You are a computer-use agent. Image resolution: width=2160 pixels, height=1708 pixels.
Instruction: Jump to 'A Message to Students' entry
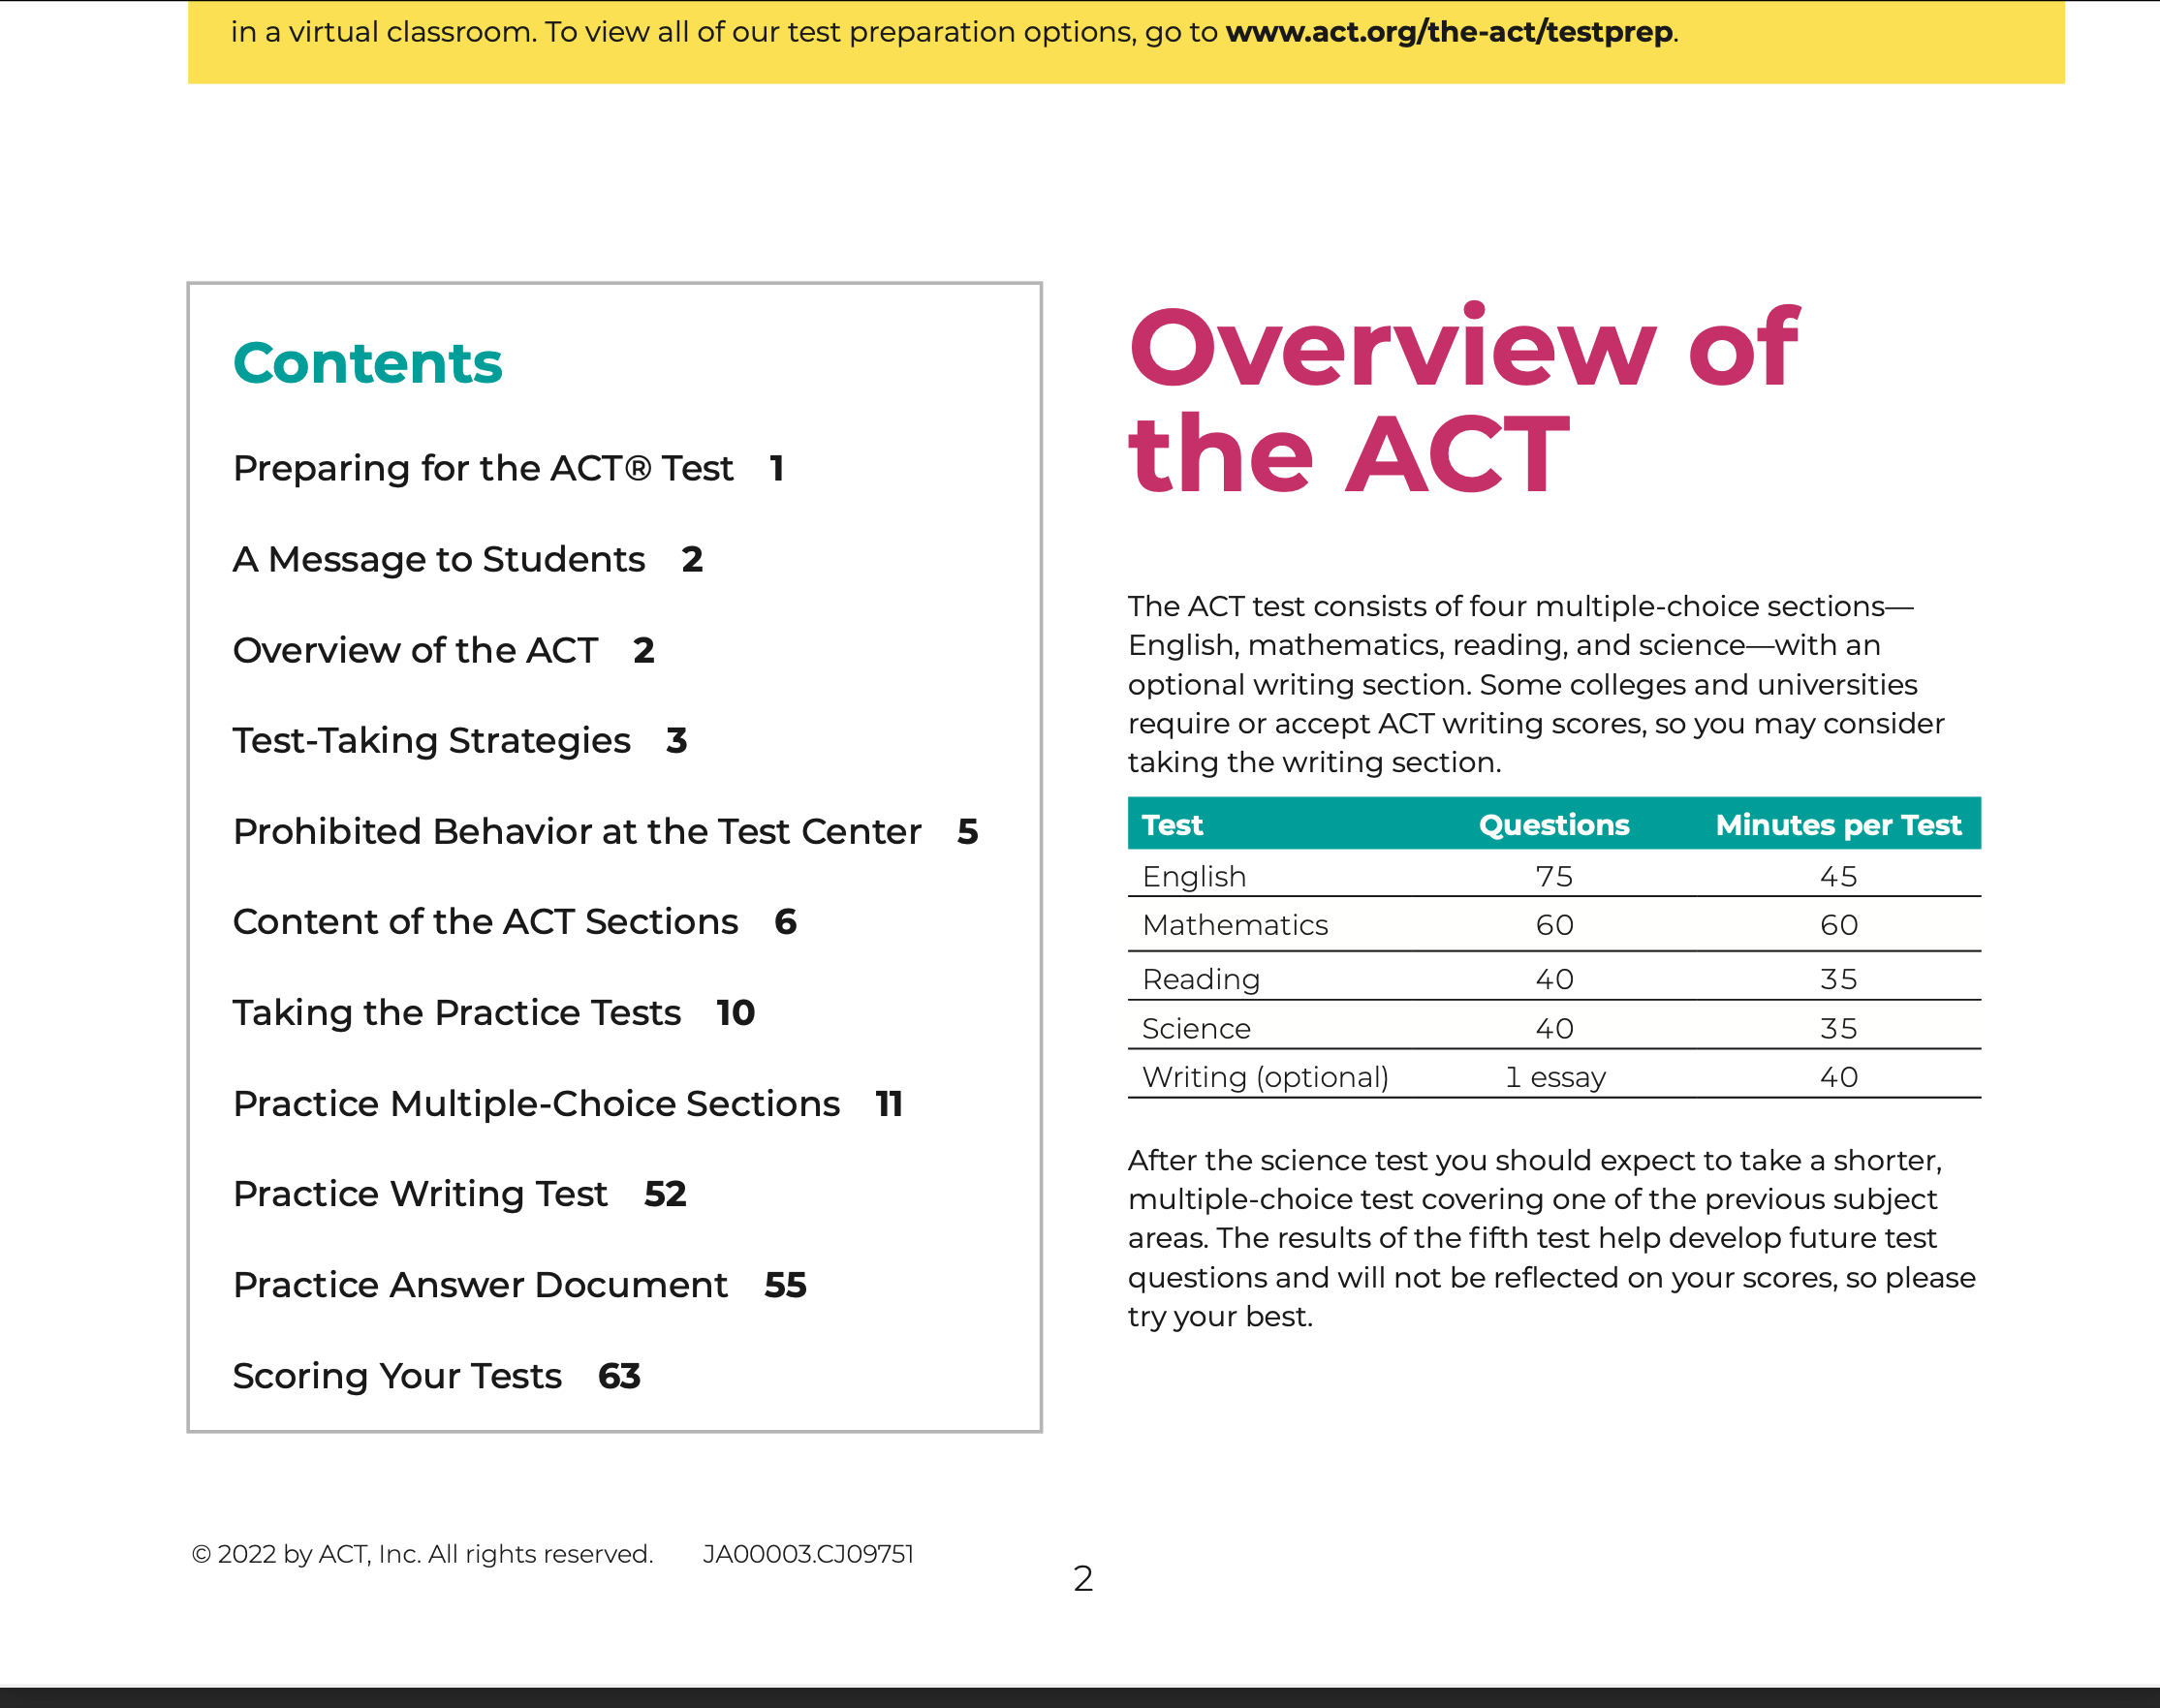coord(439,559)
